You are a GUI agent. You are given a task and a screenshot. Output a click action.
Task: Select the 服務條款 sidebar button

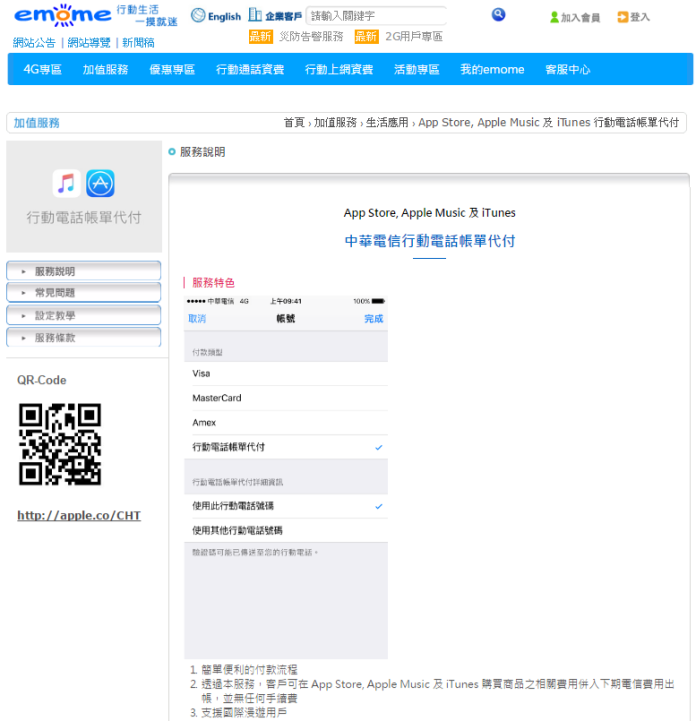(84, 338)
